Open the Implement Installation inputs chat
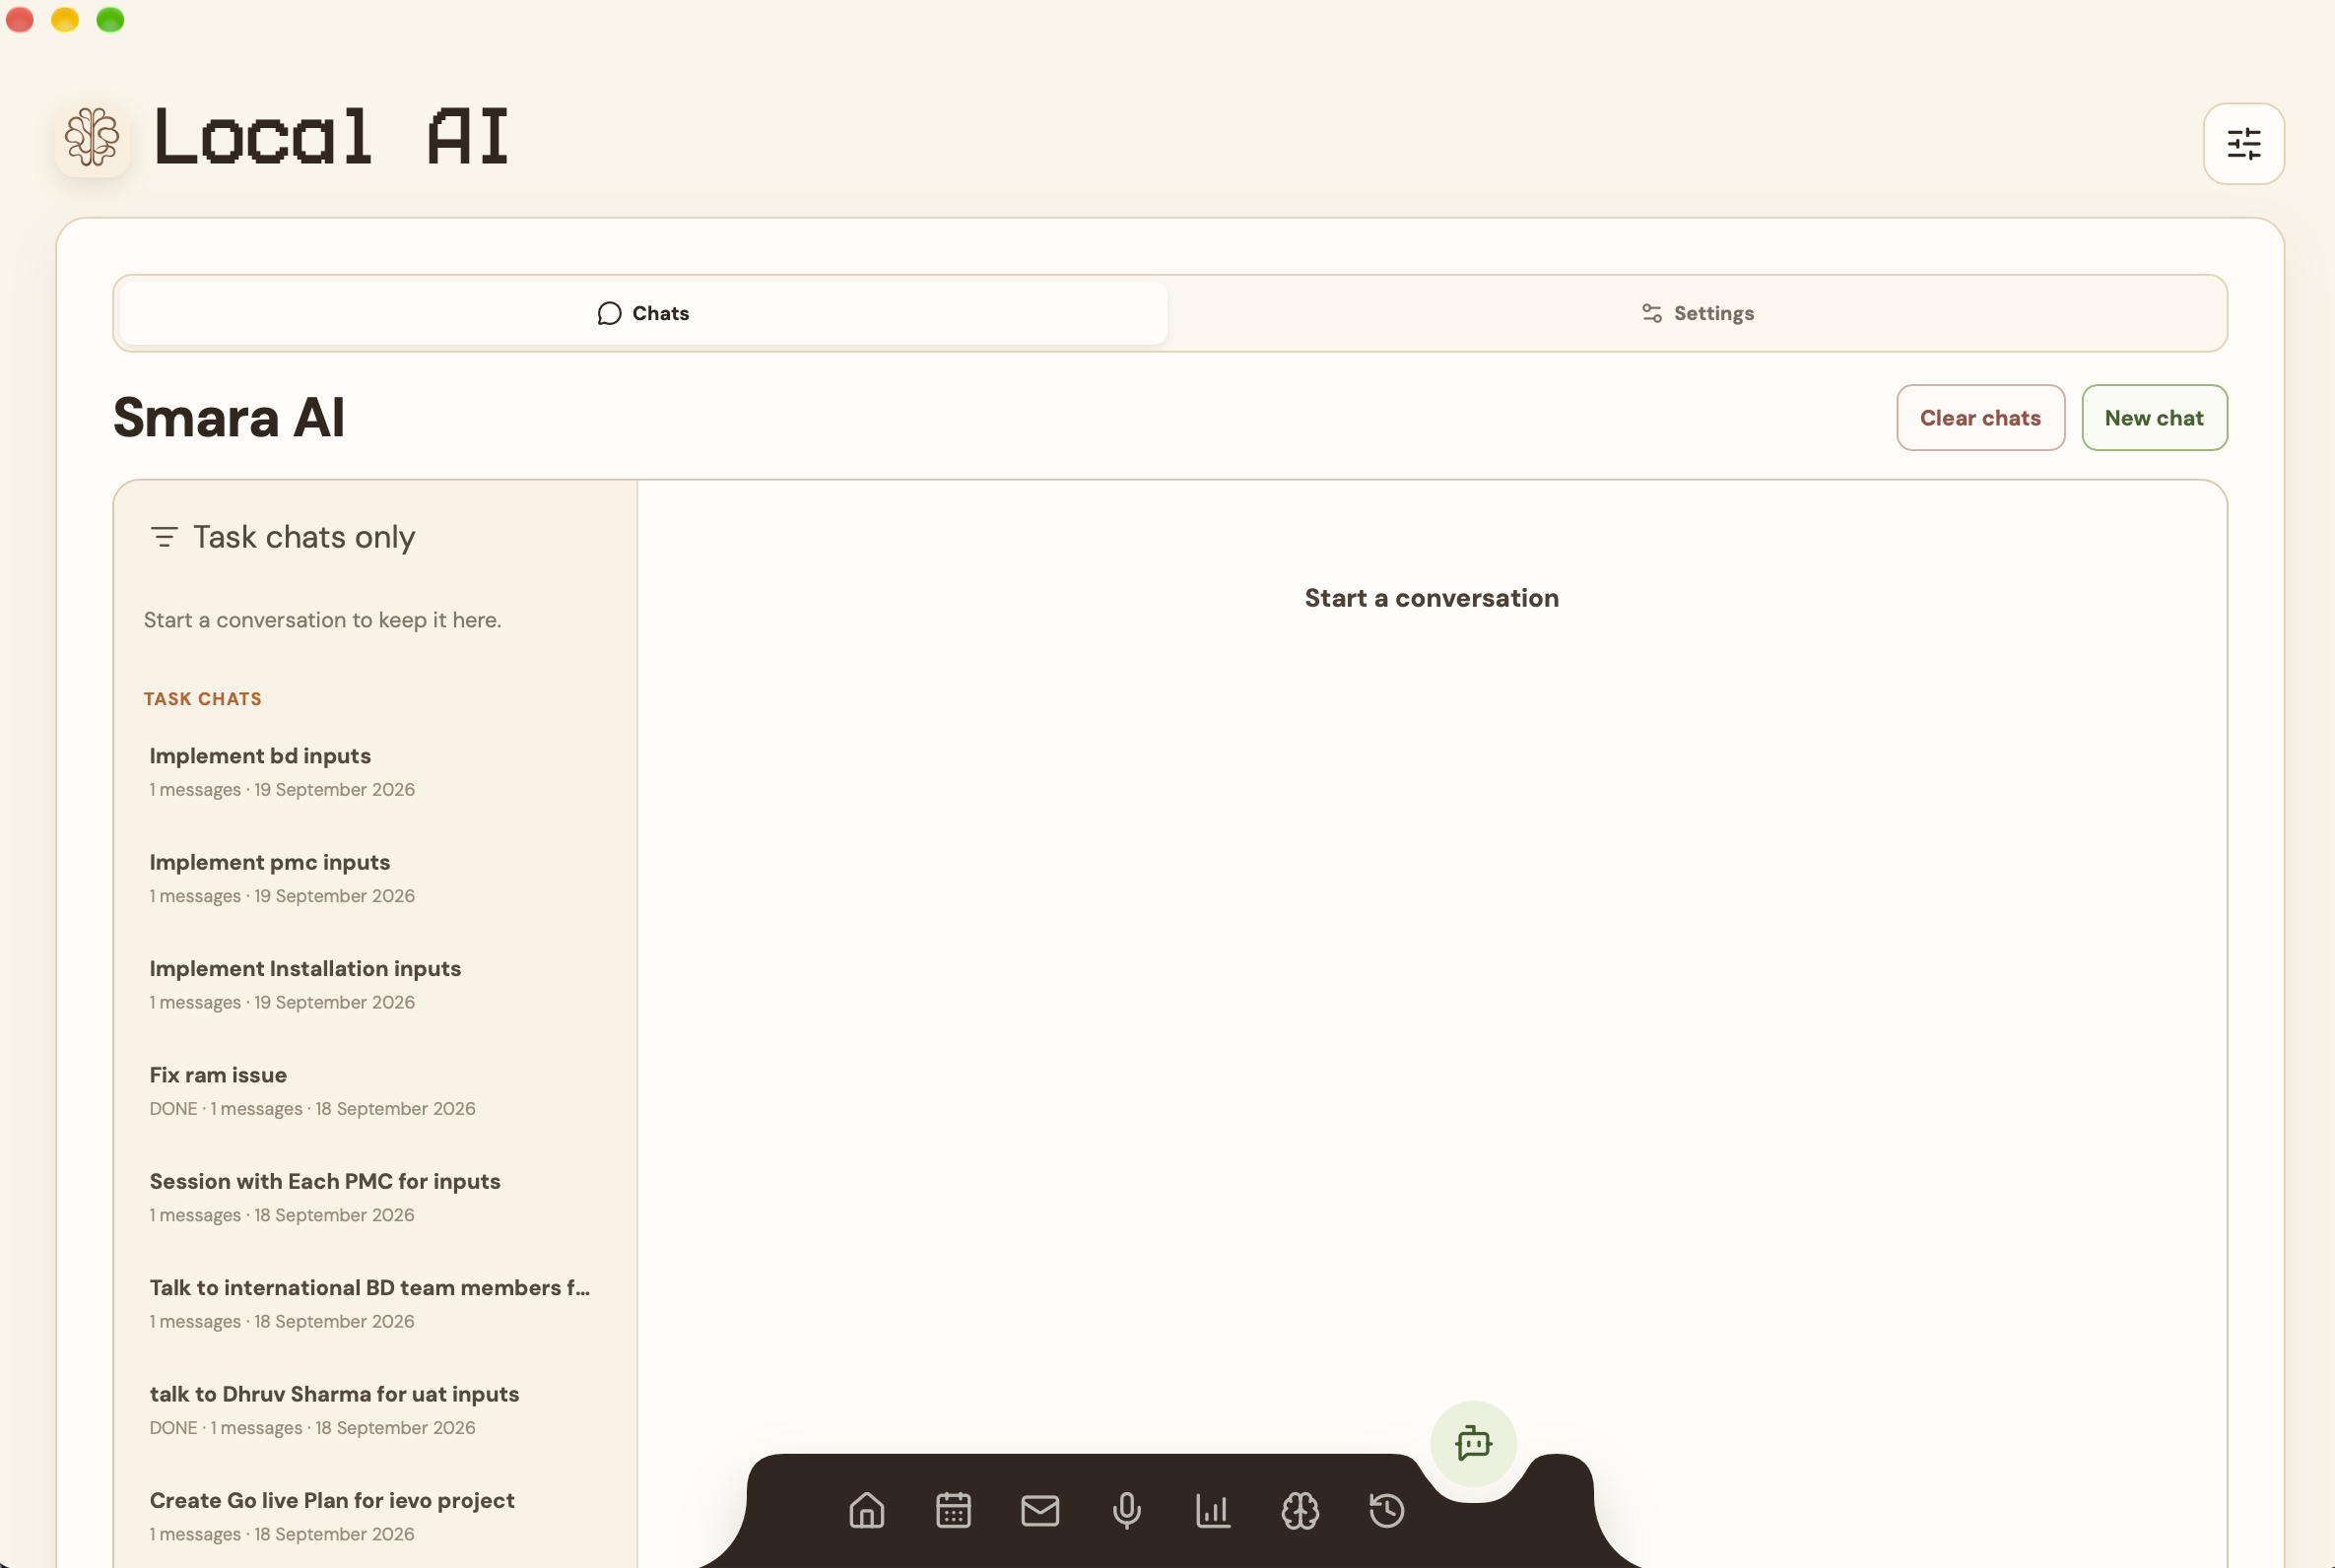Screen dimensions: 2335x1568 (374, 984)
